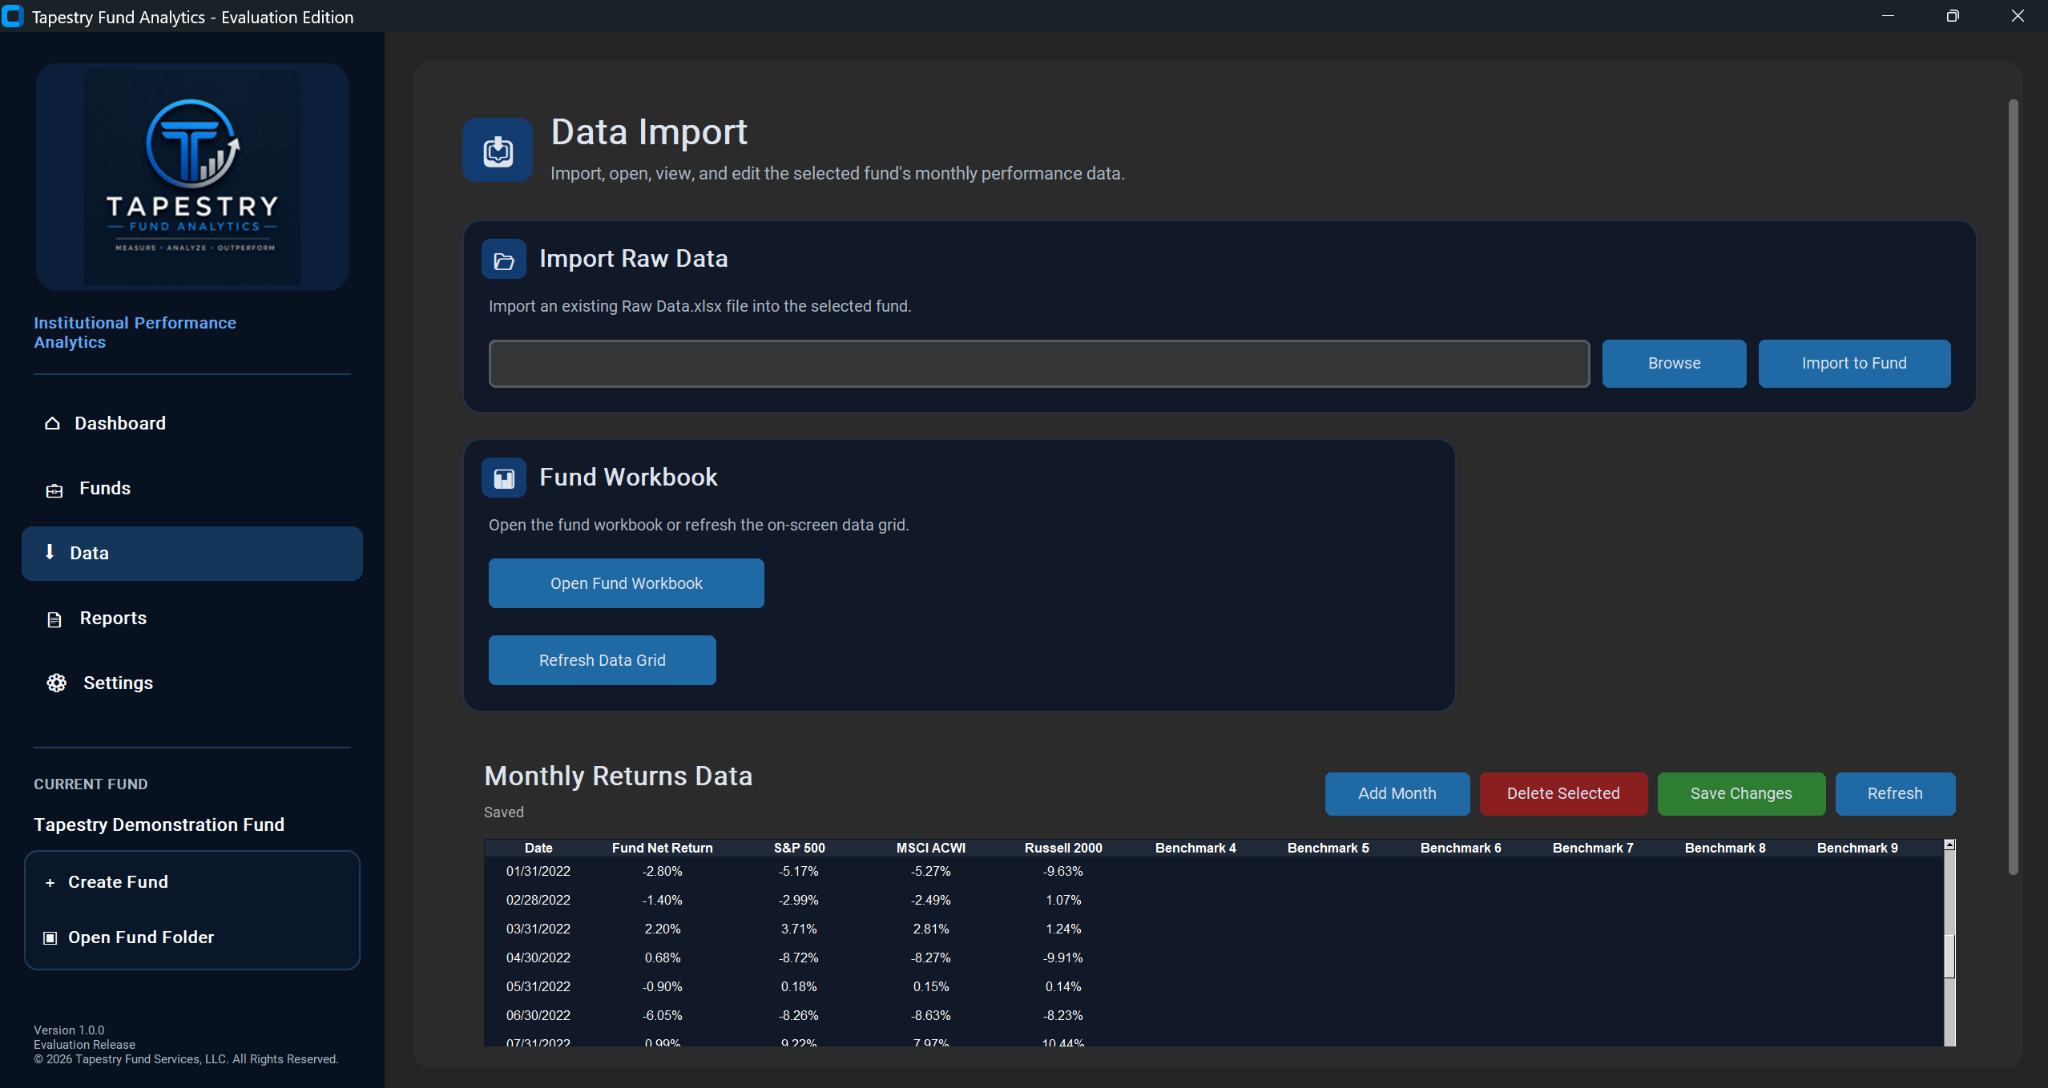Click the Benchmark 5 column header
2048x1088 pixels.
pos(1328,848)
